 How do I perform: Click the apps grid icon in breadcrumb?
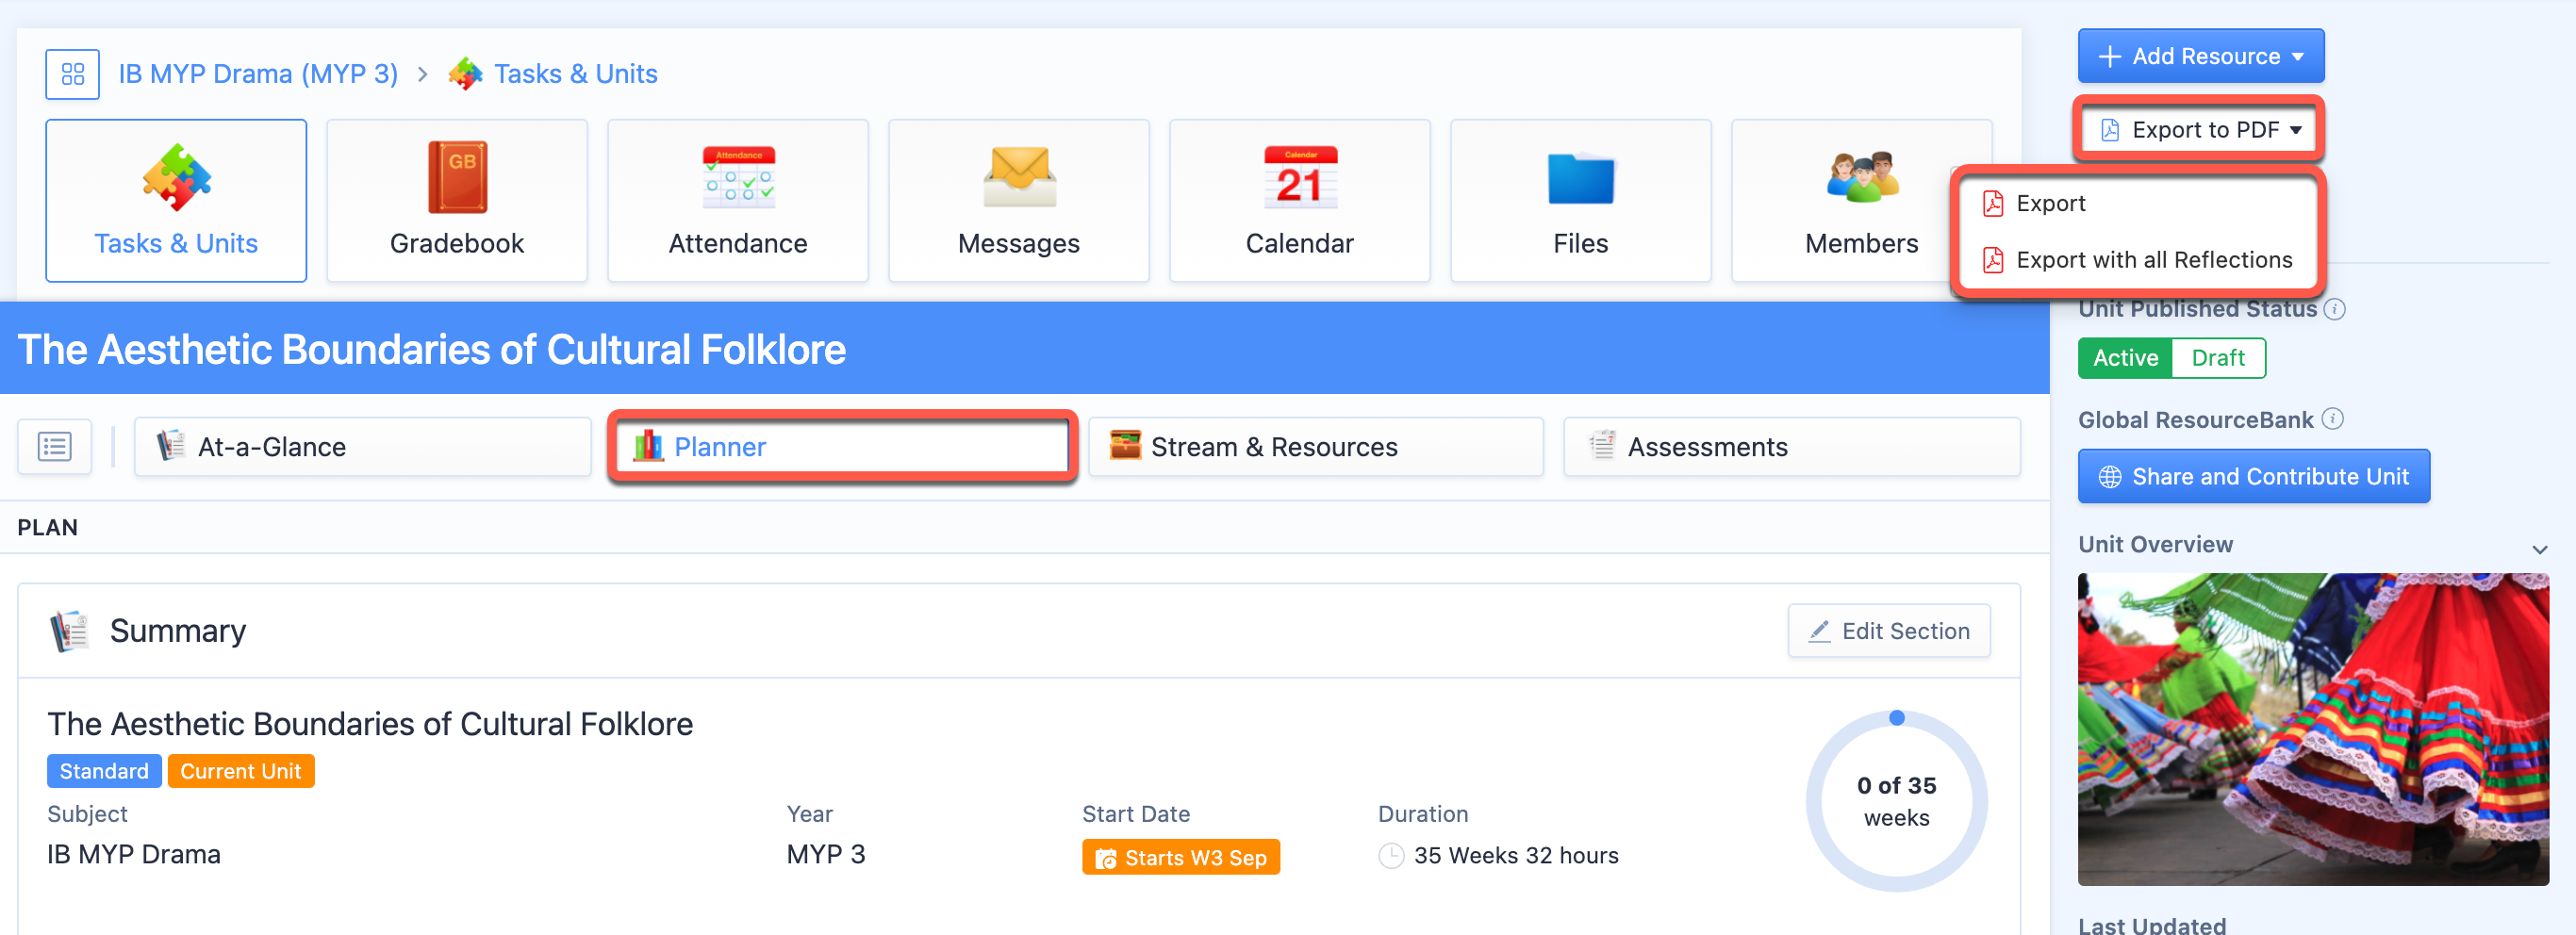[x=72, y=73]
